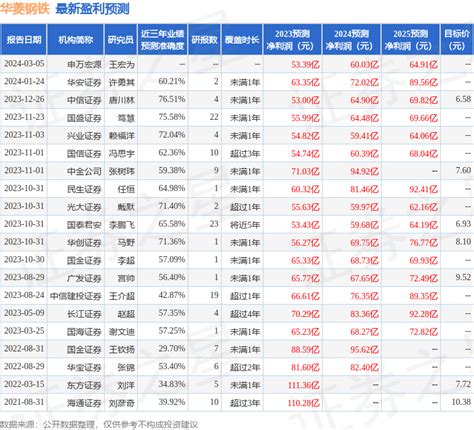Screen dimensions: 474x430
Task: Click institution 海通证券
Action: [x=84, y=403]
